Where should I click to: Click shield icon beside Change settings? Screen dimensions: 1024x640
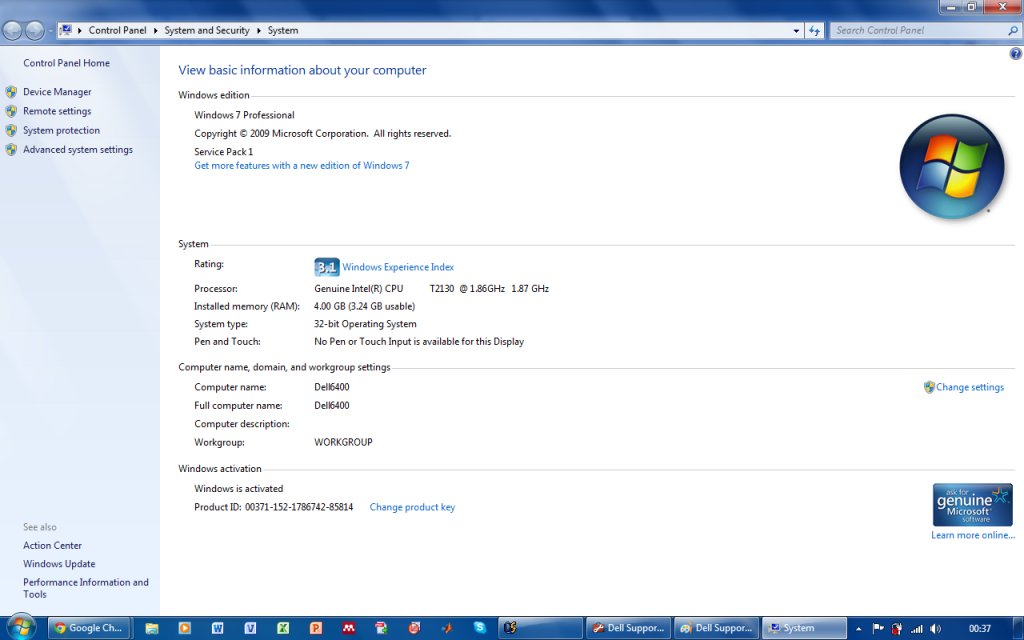[x=929, y=387]
